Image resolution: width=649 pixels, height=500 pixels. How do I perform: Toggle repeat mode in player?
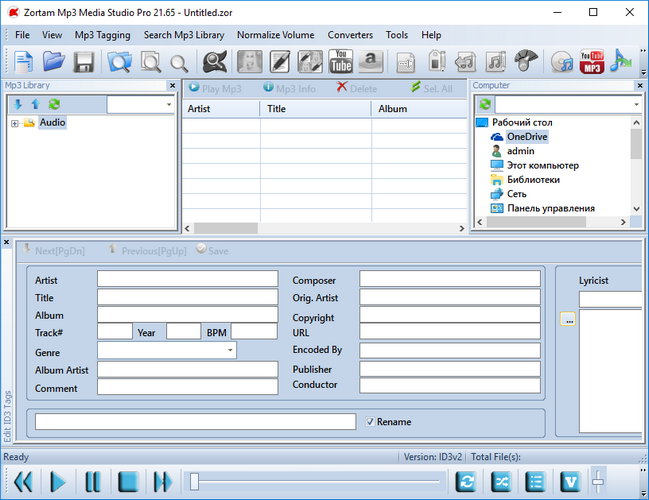pyautogui.click(x=466, y=482)
